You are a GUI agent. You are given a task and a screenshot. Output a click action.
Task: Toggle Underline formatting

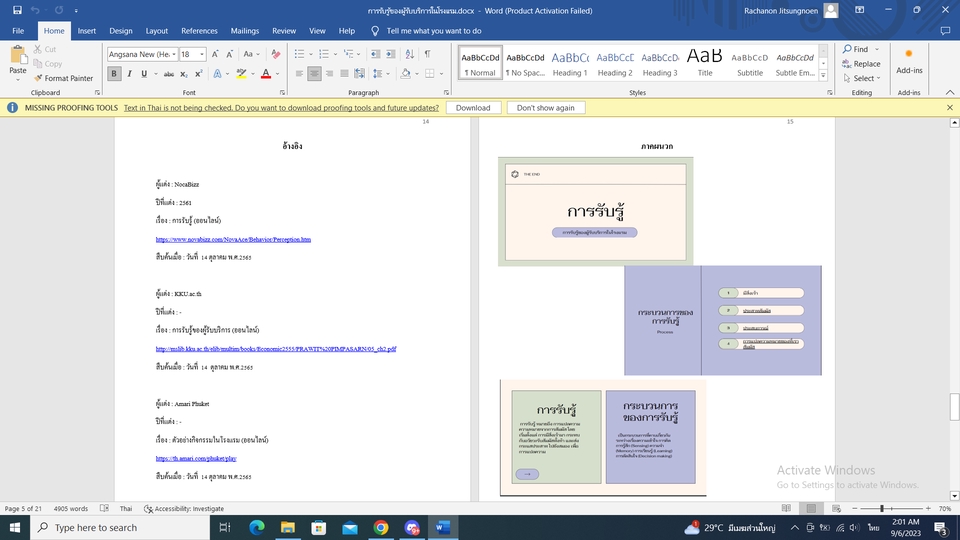point(144,74)
